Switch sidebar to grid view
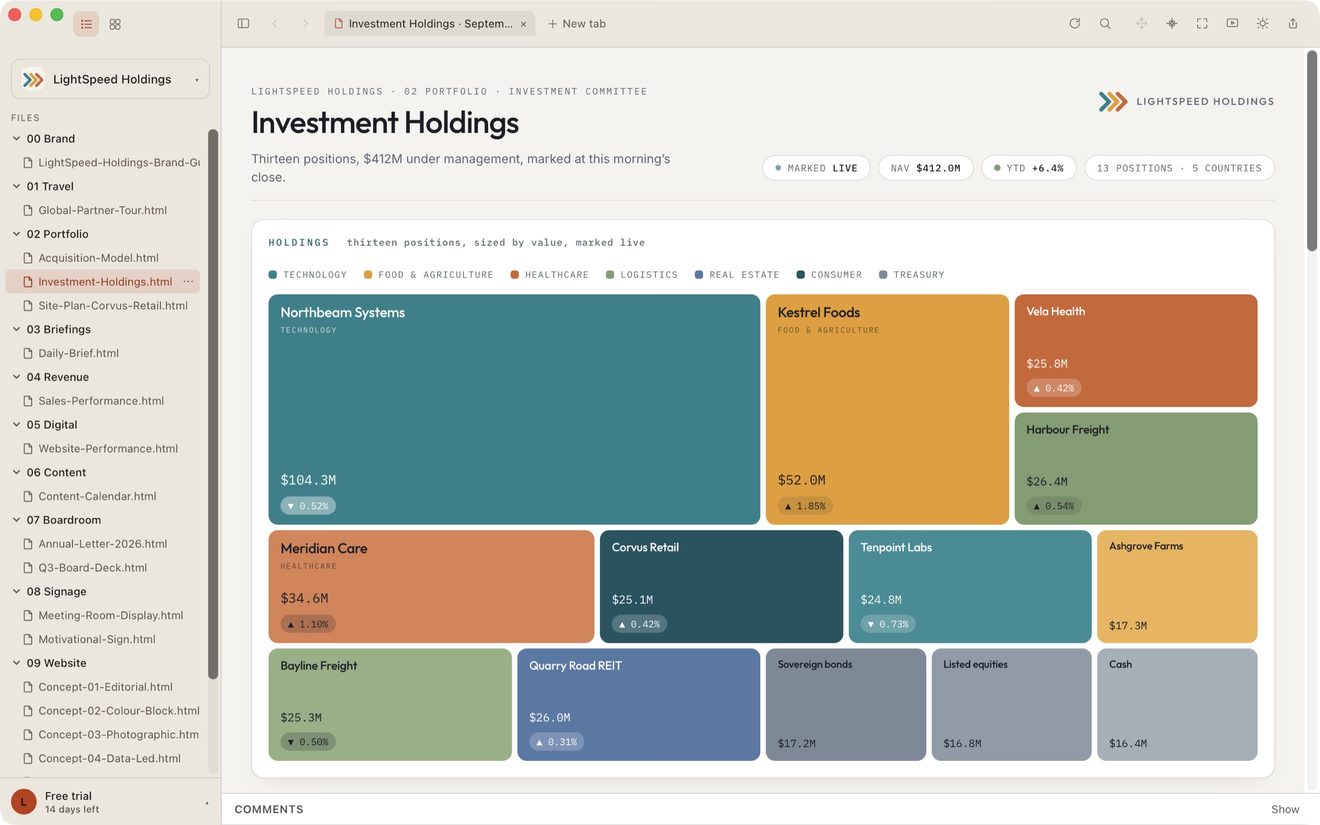Viewport: 1320px width, 825px height. tap(115, 24)
